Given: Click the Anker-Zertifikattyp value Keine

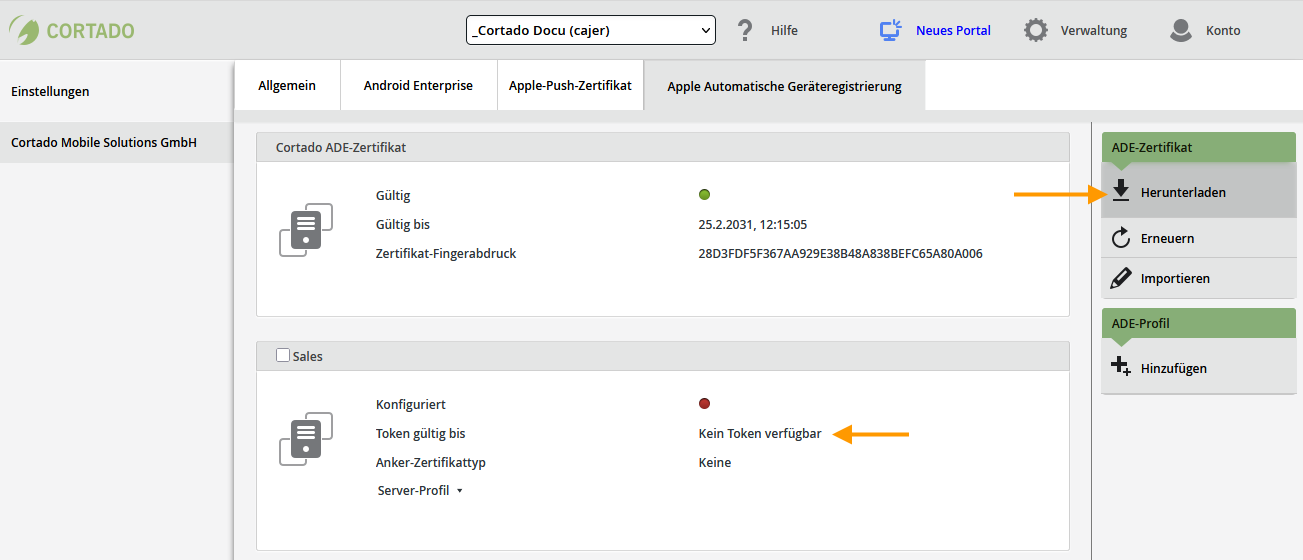Looking at the screenshot, I should 714,463.
